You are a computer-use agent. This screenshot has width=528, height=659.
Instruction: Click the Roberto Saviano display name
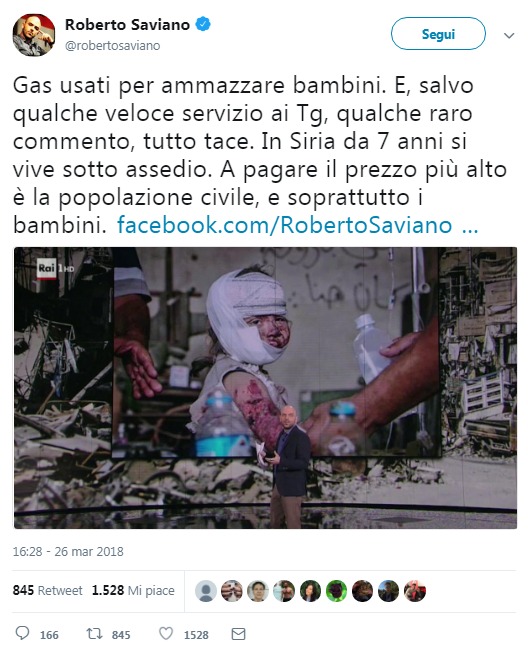[127, 24]
